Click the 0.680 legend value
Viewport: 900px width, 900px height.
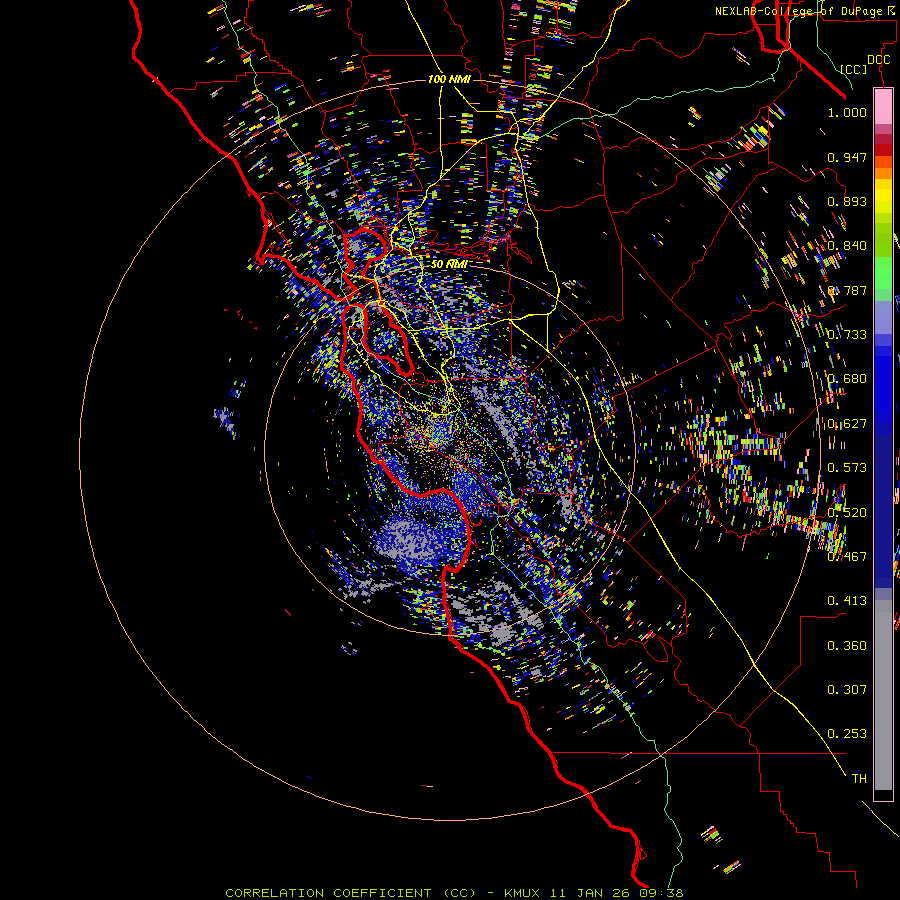tap(847, 379)
